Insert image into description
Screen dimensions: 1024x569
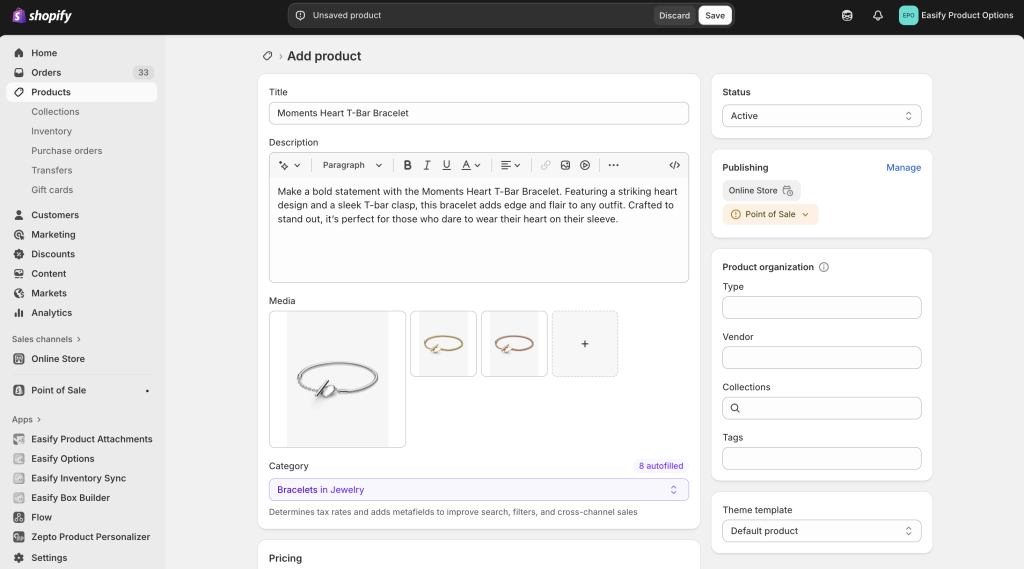566,165
